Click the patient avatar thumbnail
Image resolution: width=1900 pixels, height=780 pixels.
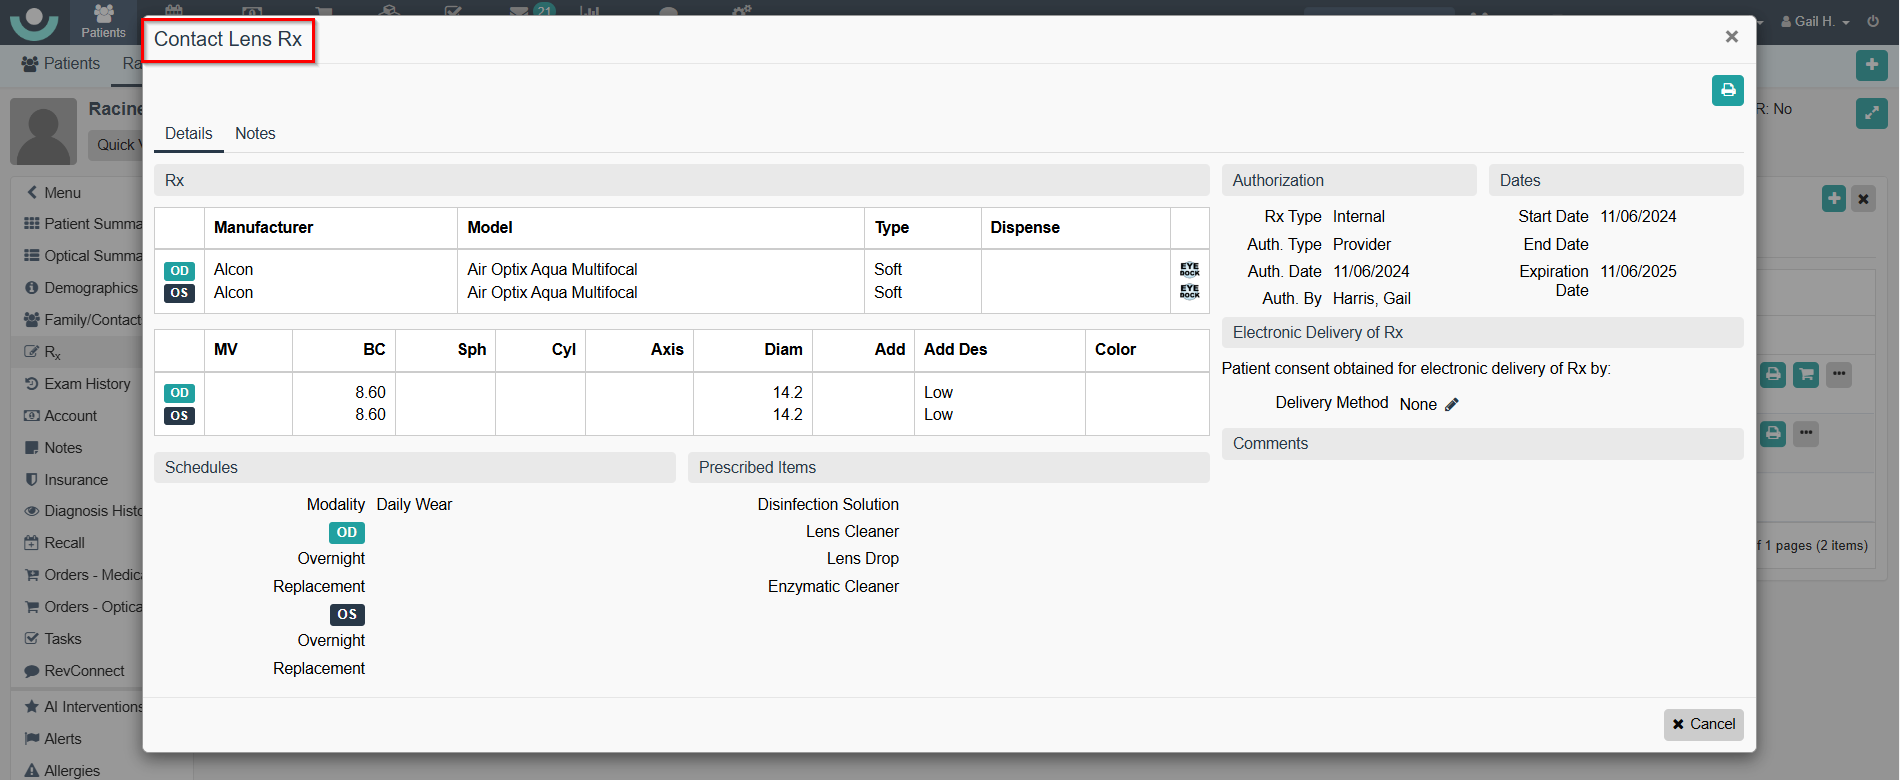tap(43, 131)
